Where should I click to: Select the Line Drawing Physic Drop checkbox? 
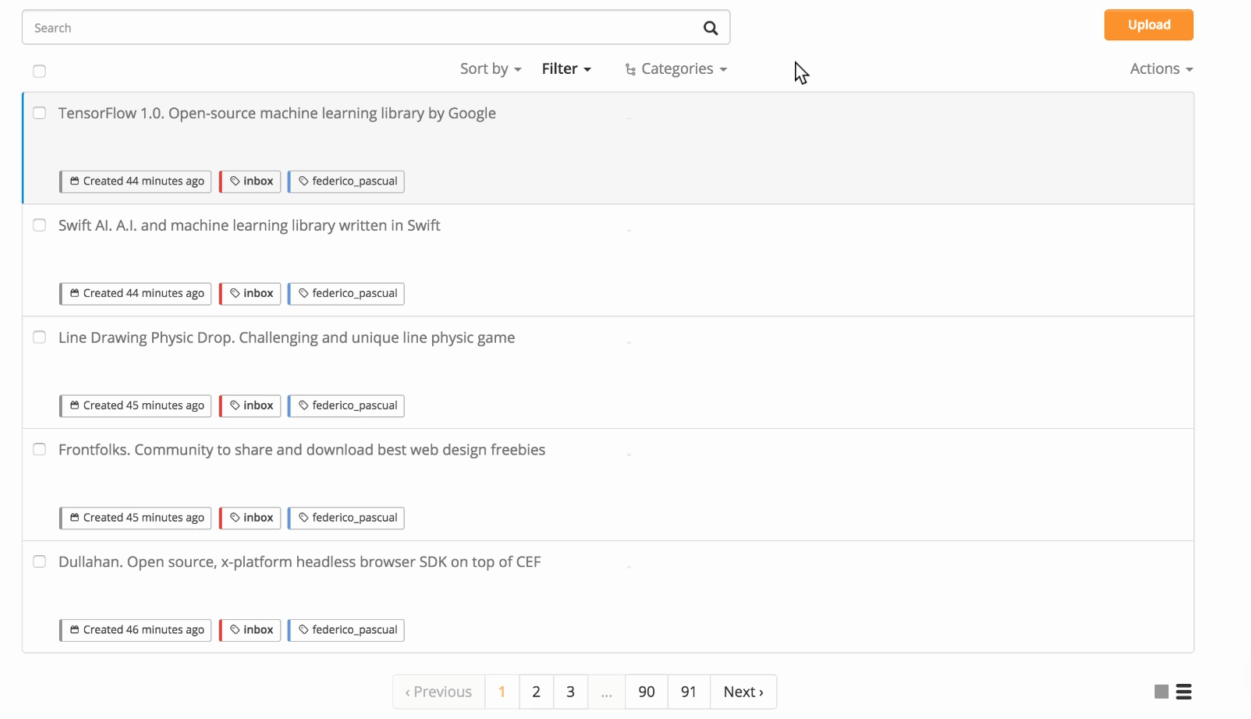39,337
